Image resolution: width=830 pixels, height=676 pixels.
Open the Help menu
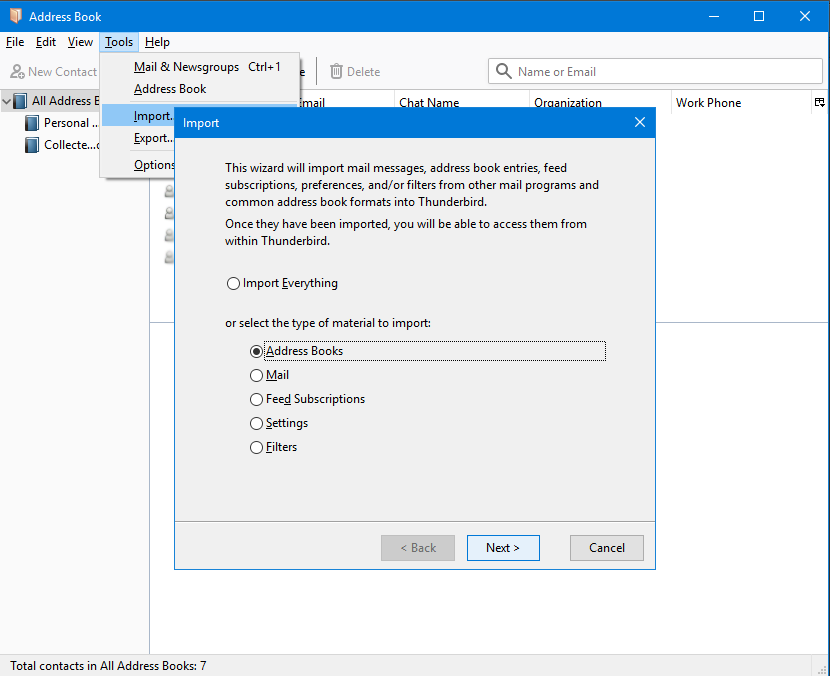157,42
